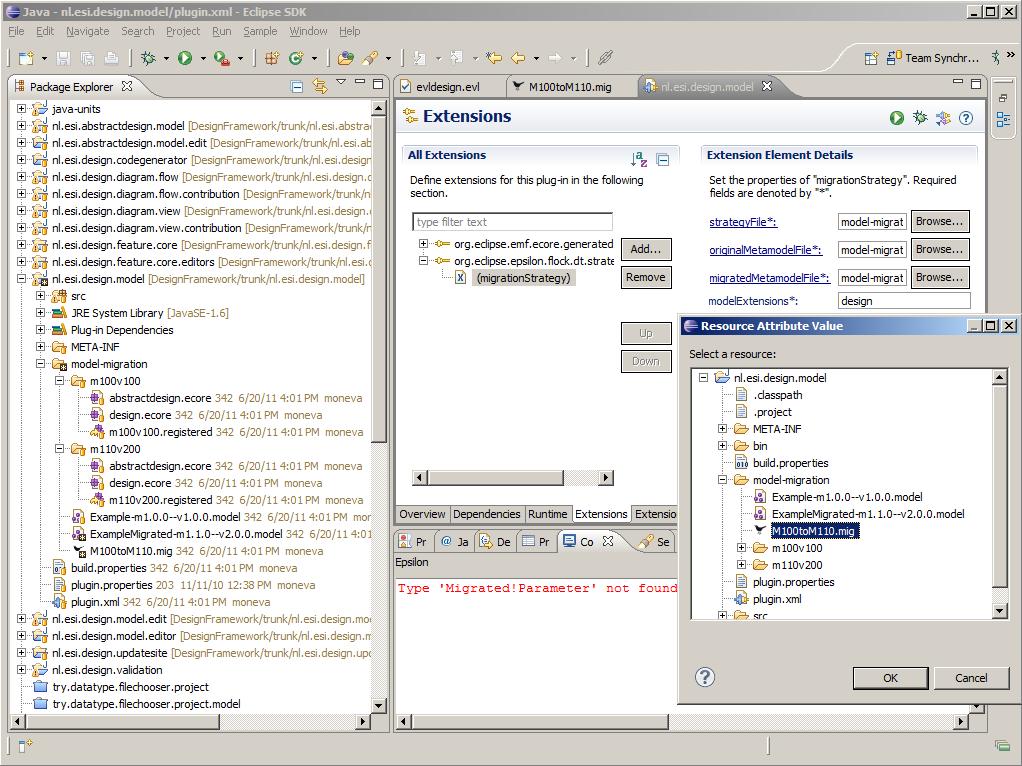Click OK in Resource Attribute Value dialog
This screenshot has width=1022, height=766.
click(x=890, y=678)
